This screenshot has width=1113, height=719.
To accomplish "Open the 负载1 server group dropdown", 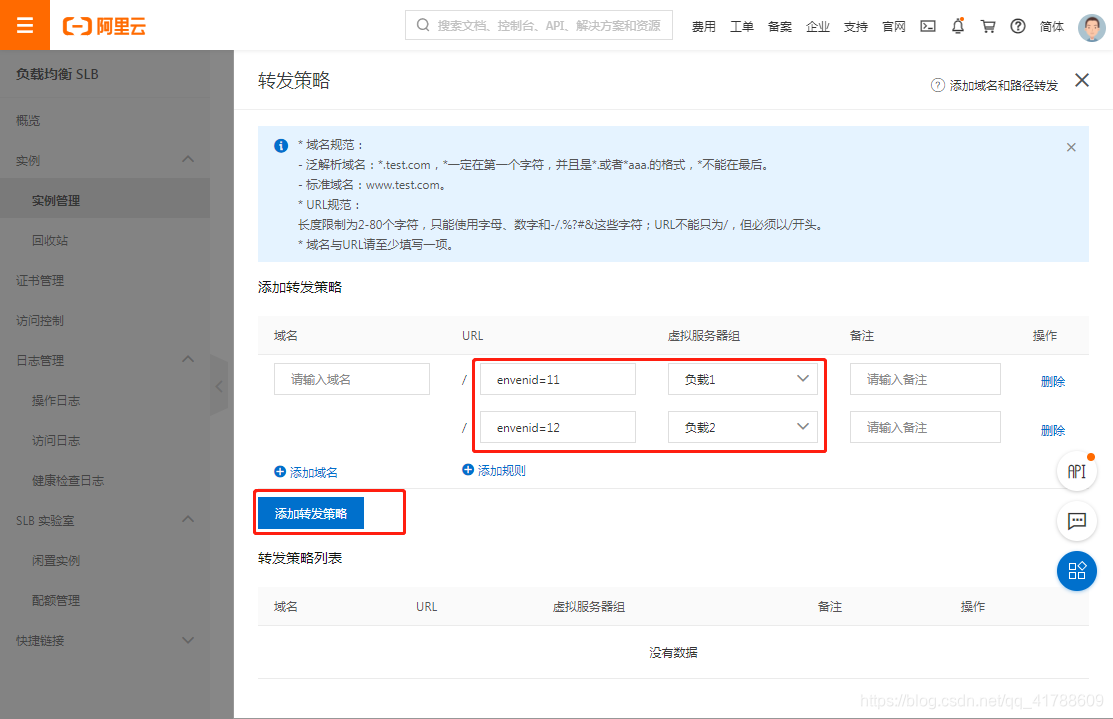I will point(743,379).
